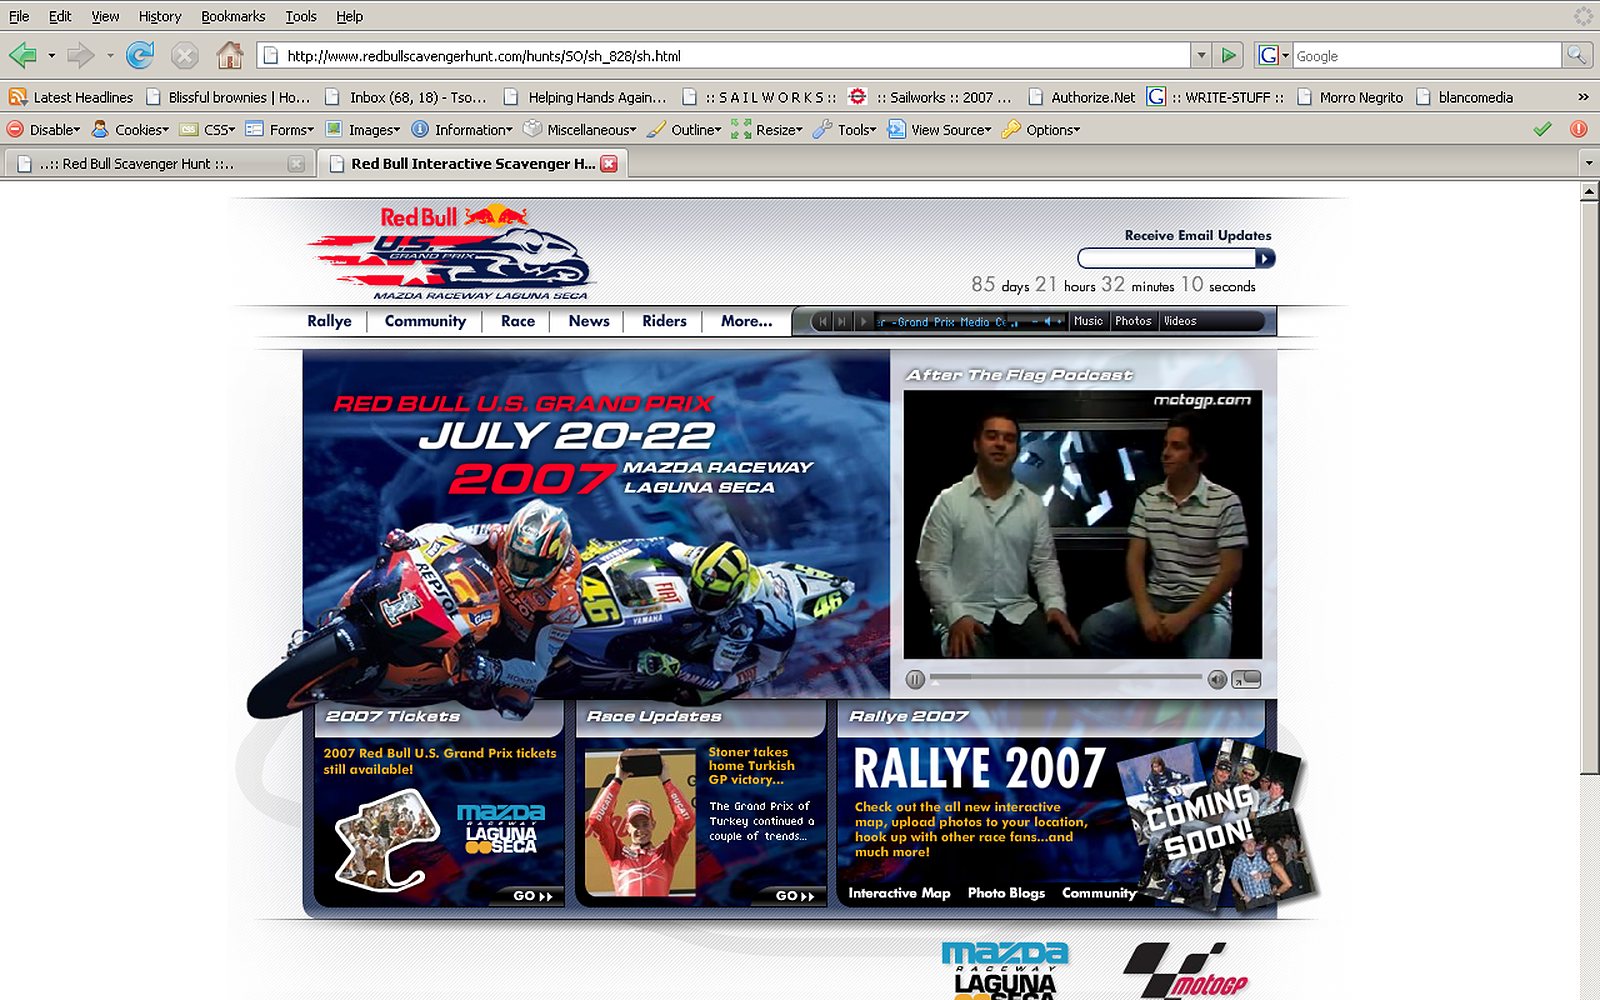The width and height of the screenshot is (1600, 1000).
Task: Open the Interactive Map link
Action: pyautogui.click(x=899, y=893)
